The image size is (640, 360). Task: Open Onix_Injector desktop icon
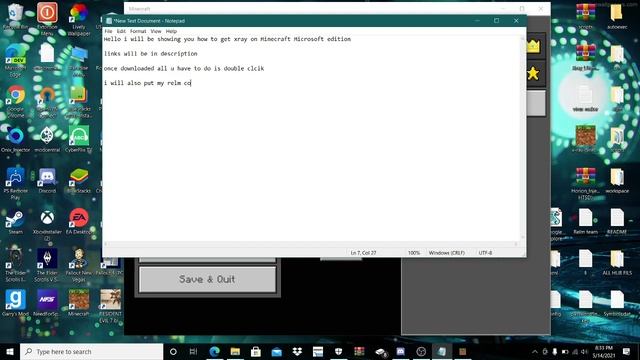click(16, 140)
